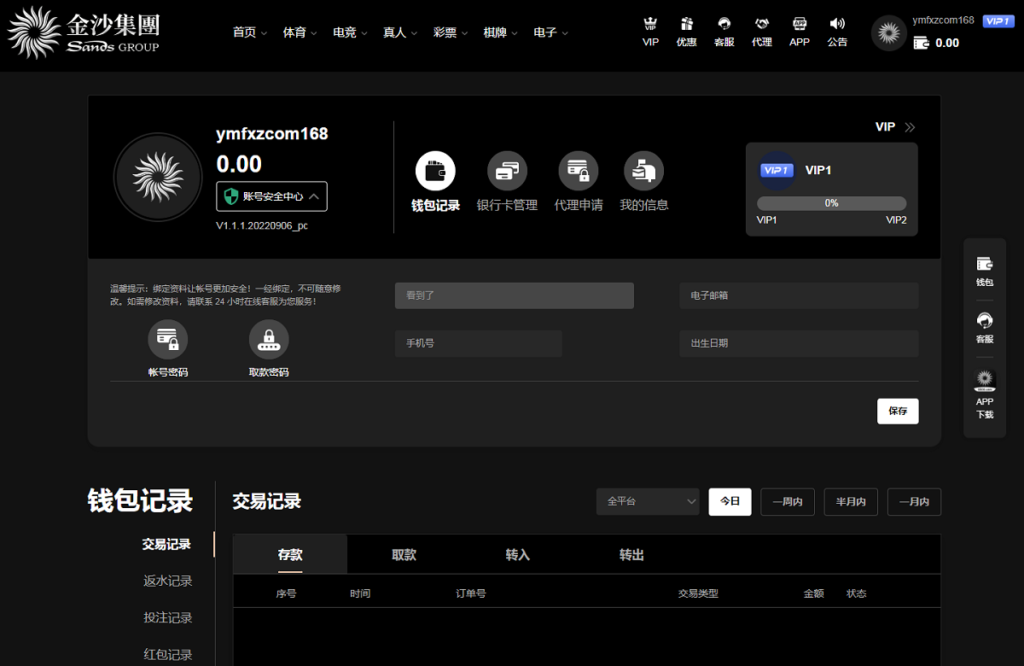Open the 全平台 platform dropdown
This screenshot has width=1024, height=666.
click(x=647, y=501)
